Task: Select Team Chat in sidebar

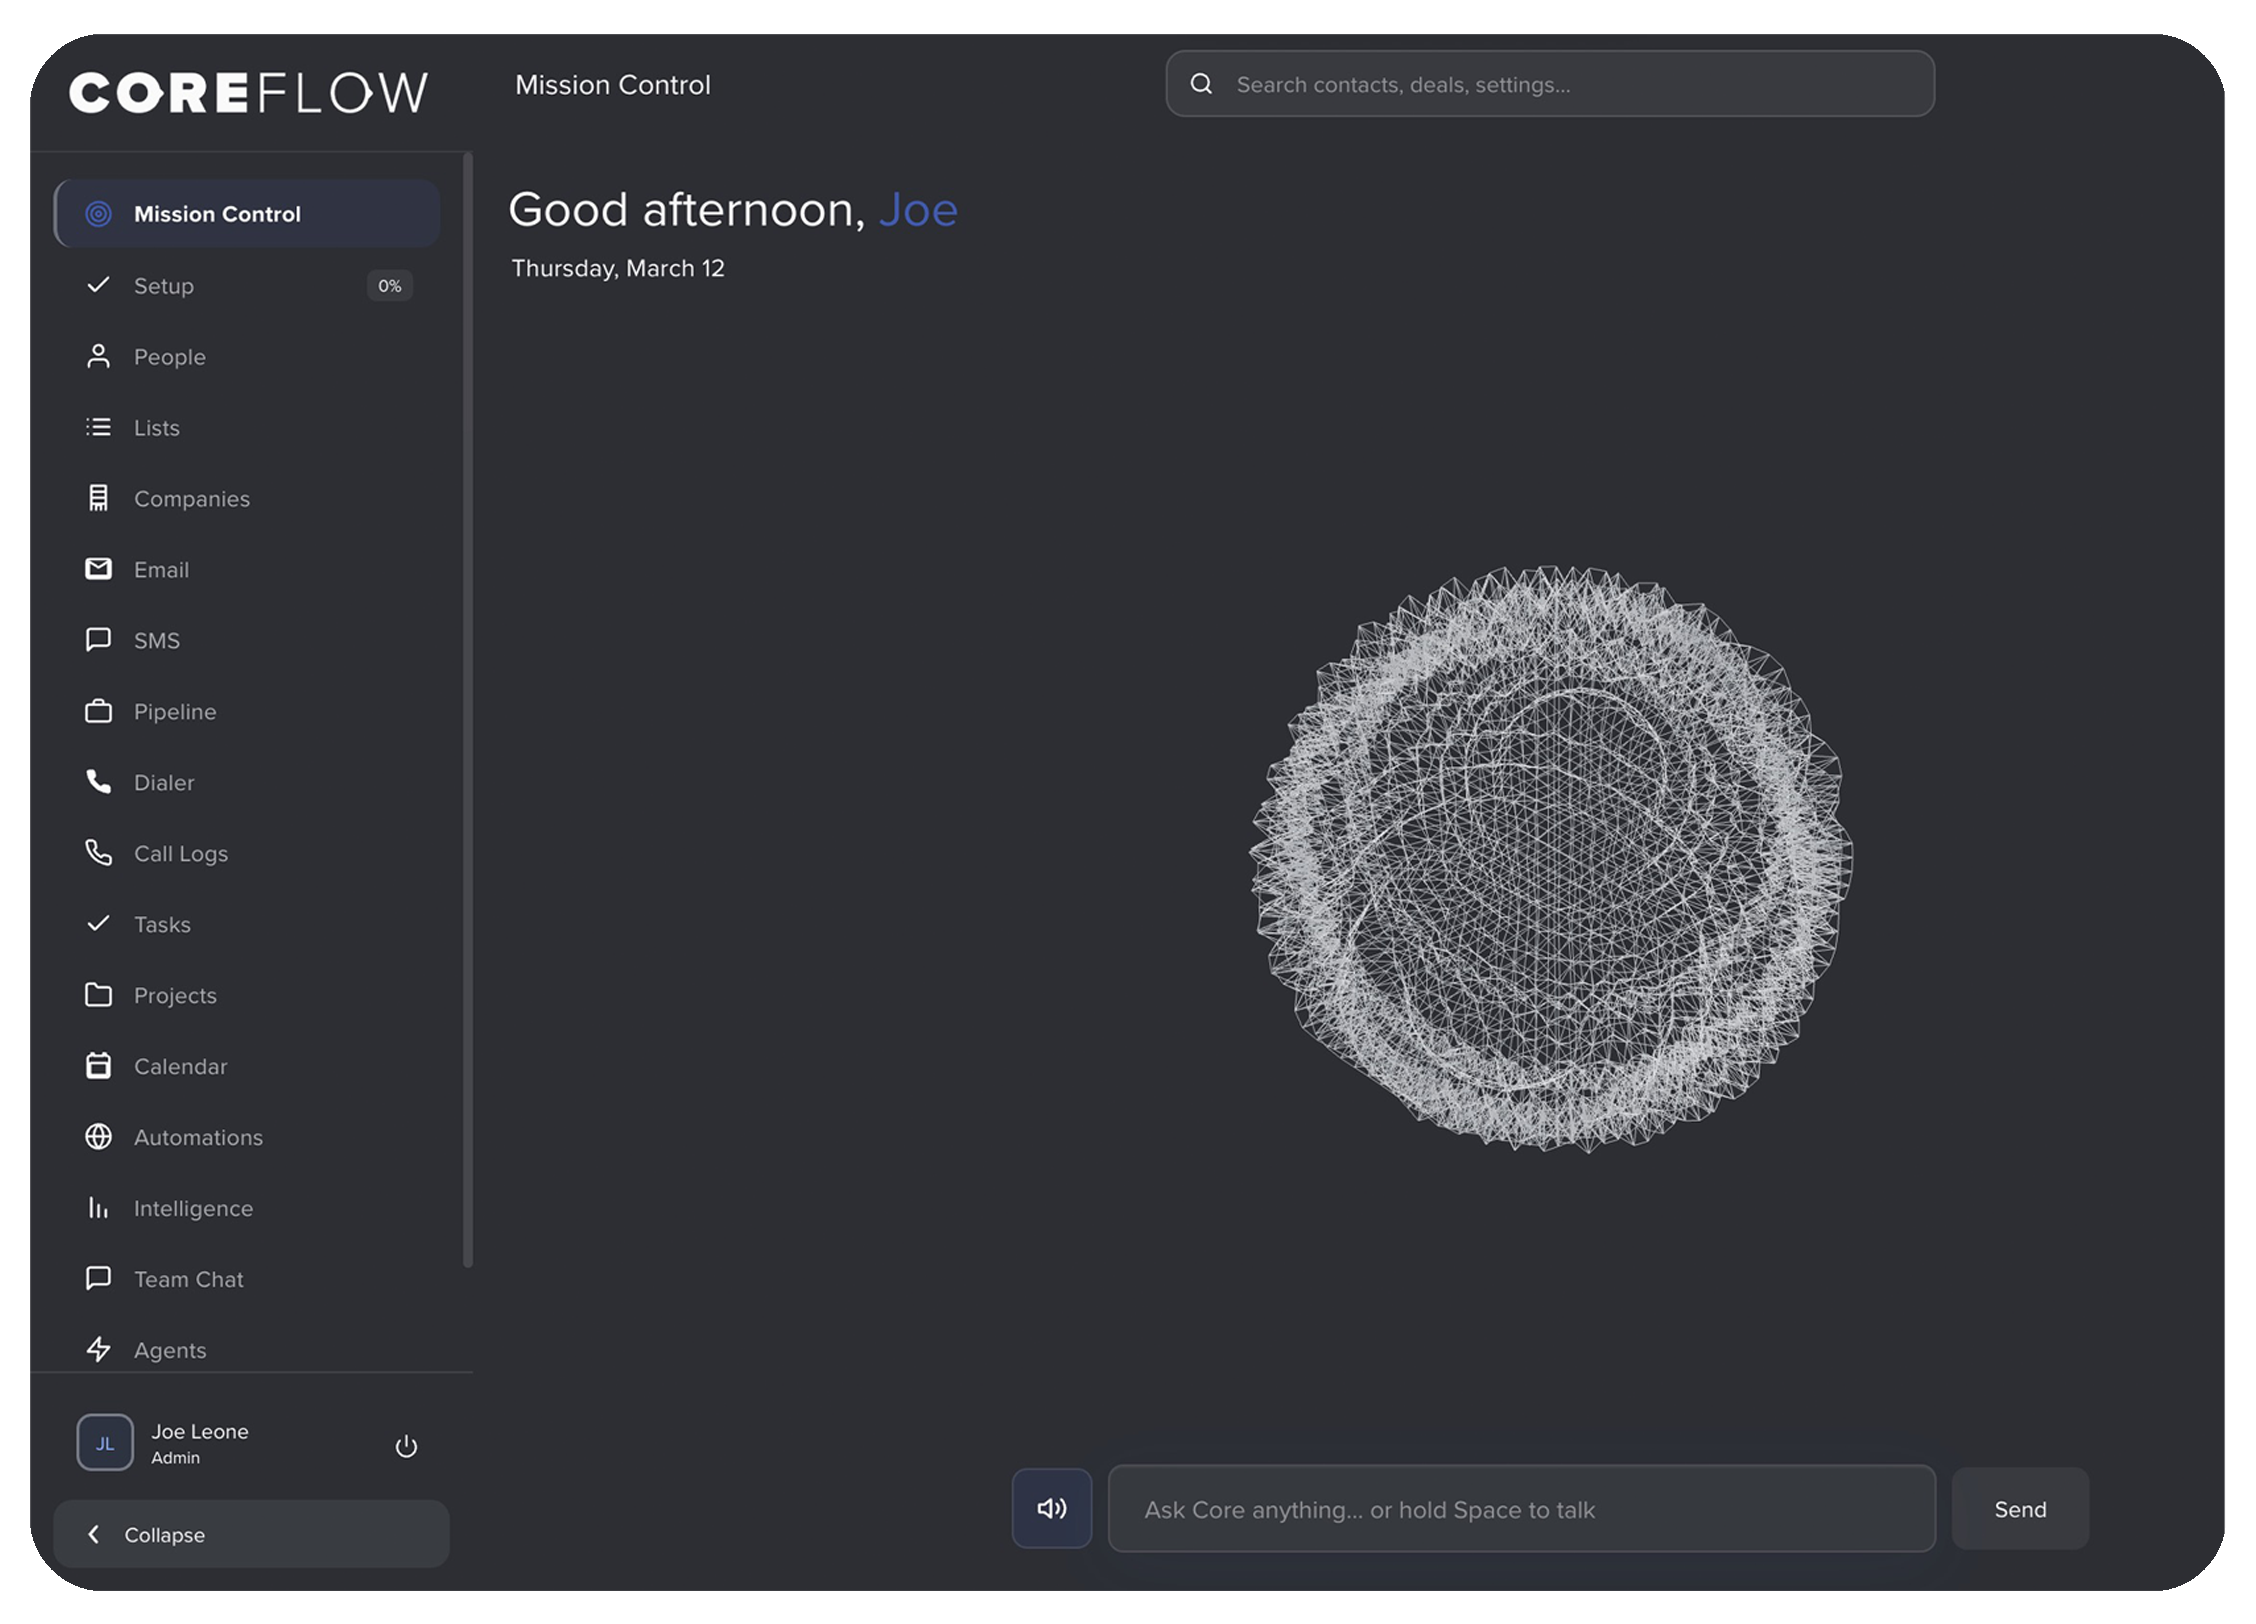Action: tap(188, 1279)
